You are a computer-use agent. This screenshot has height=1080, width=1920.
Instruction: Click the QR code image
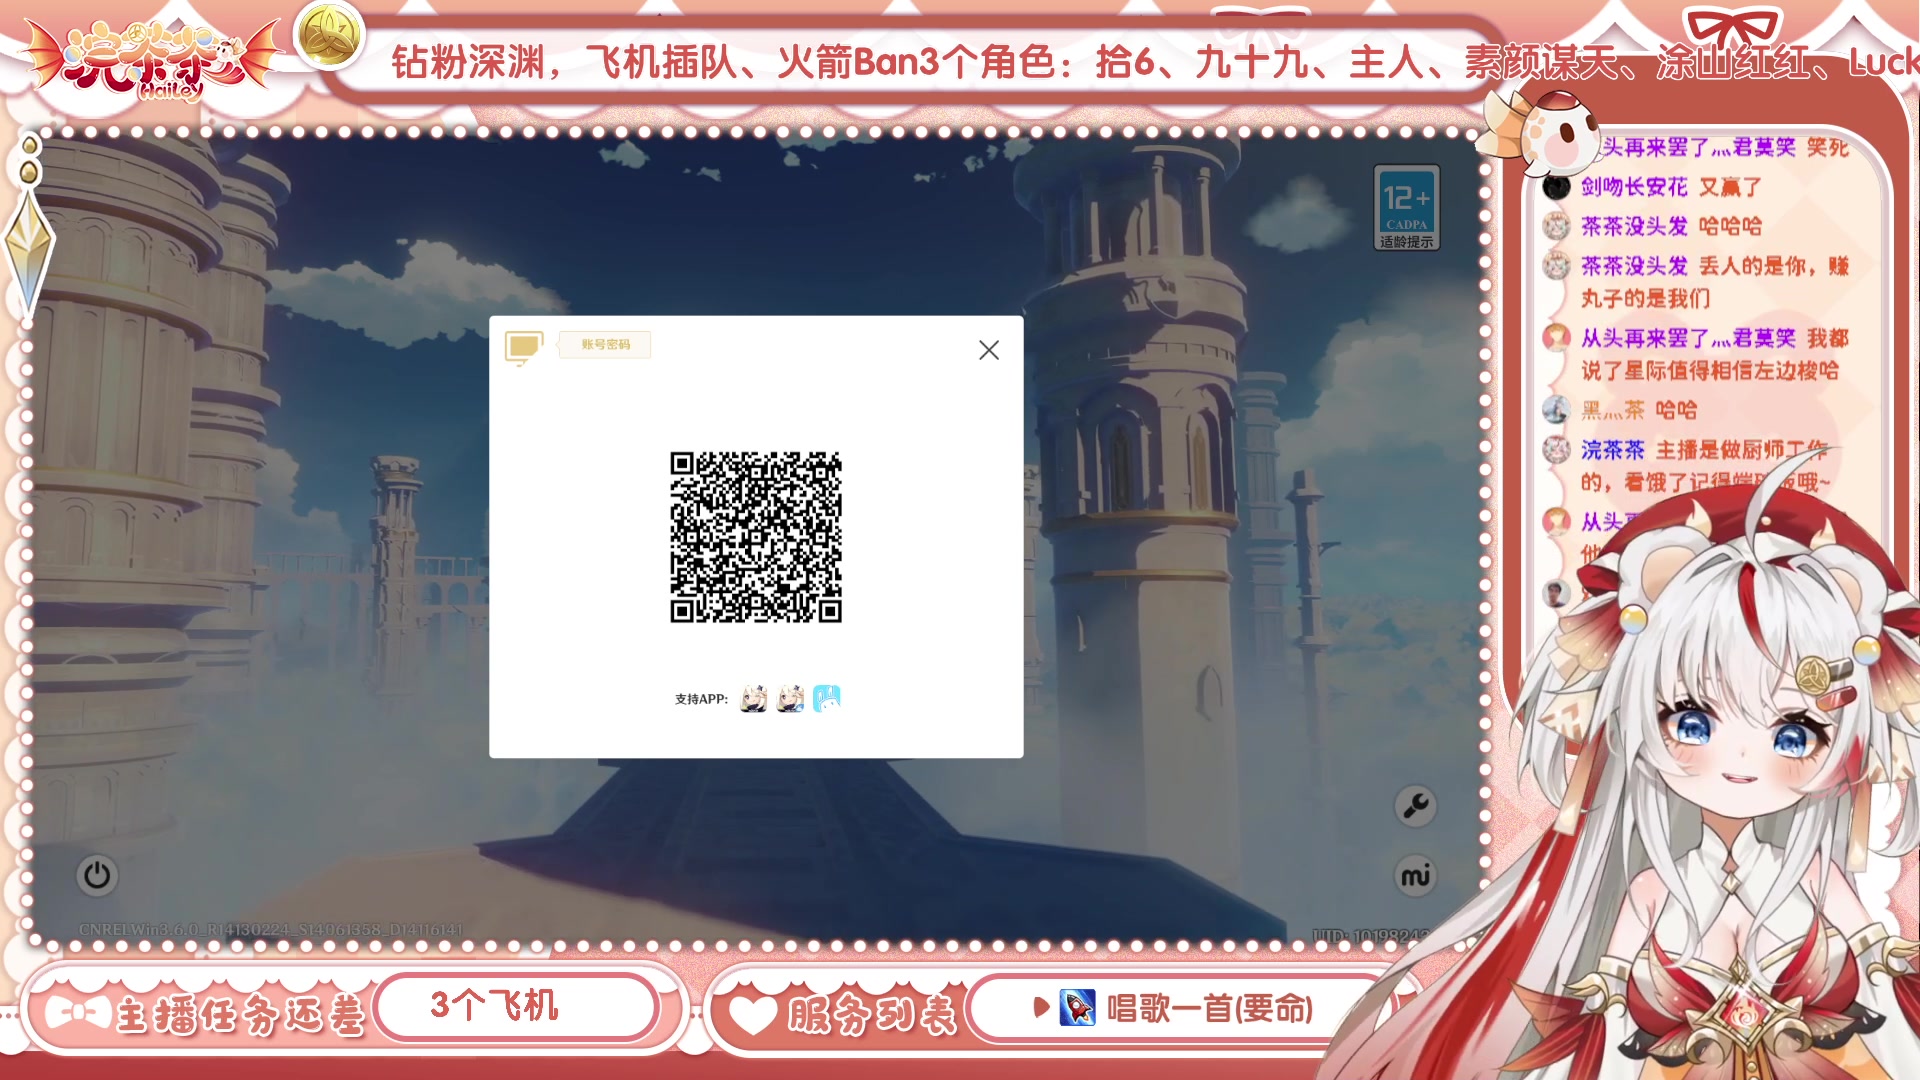756,537
